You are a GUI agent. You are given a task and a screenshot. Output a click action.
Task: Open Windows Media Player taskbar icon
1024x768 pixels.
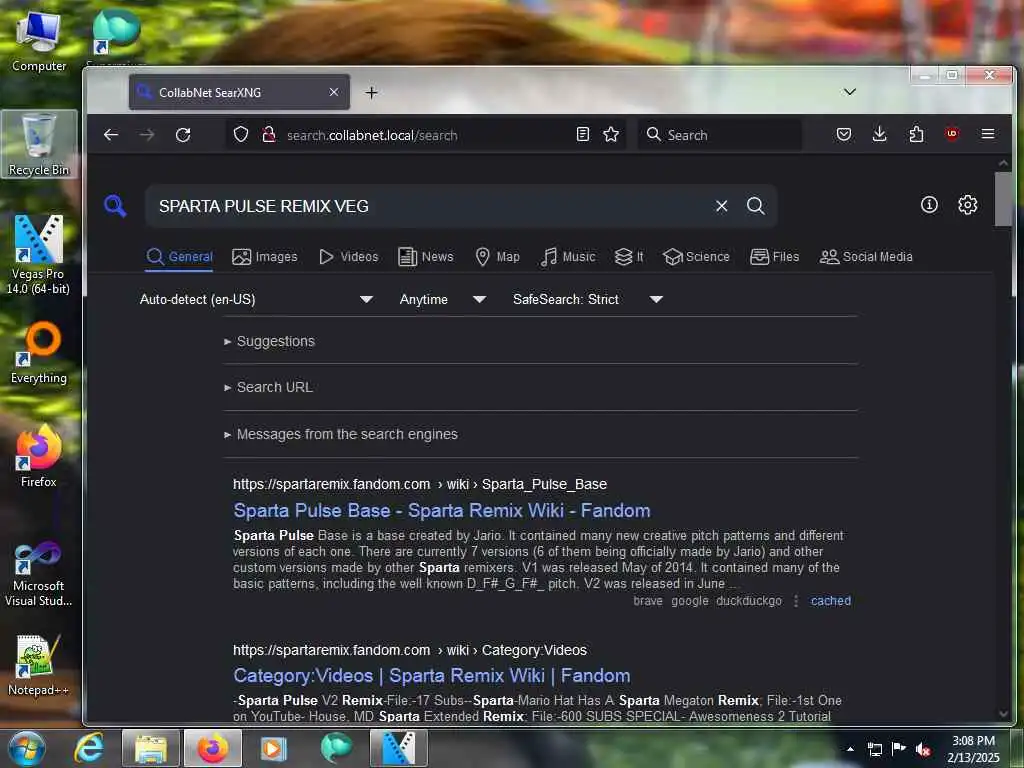tap(274, 748)
